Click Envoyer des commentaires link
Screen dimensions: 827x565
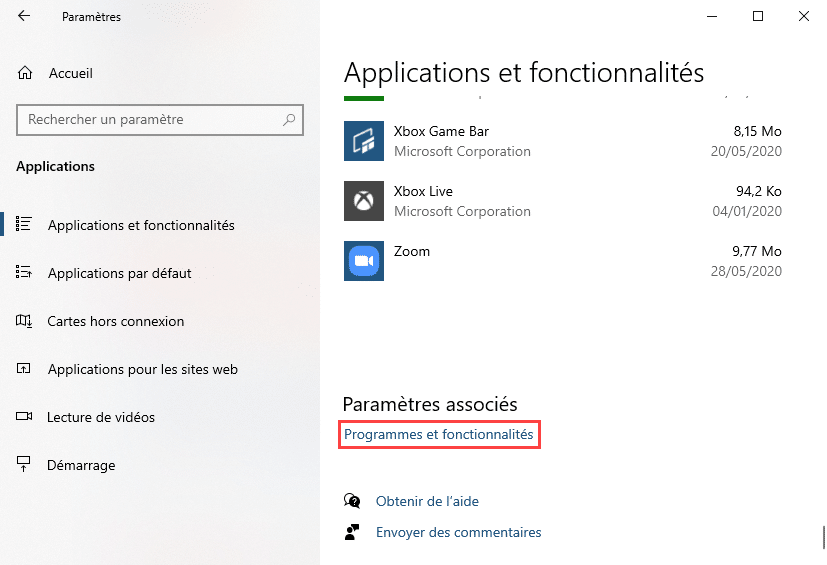458,532
